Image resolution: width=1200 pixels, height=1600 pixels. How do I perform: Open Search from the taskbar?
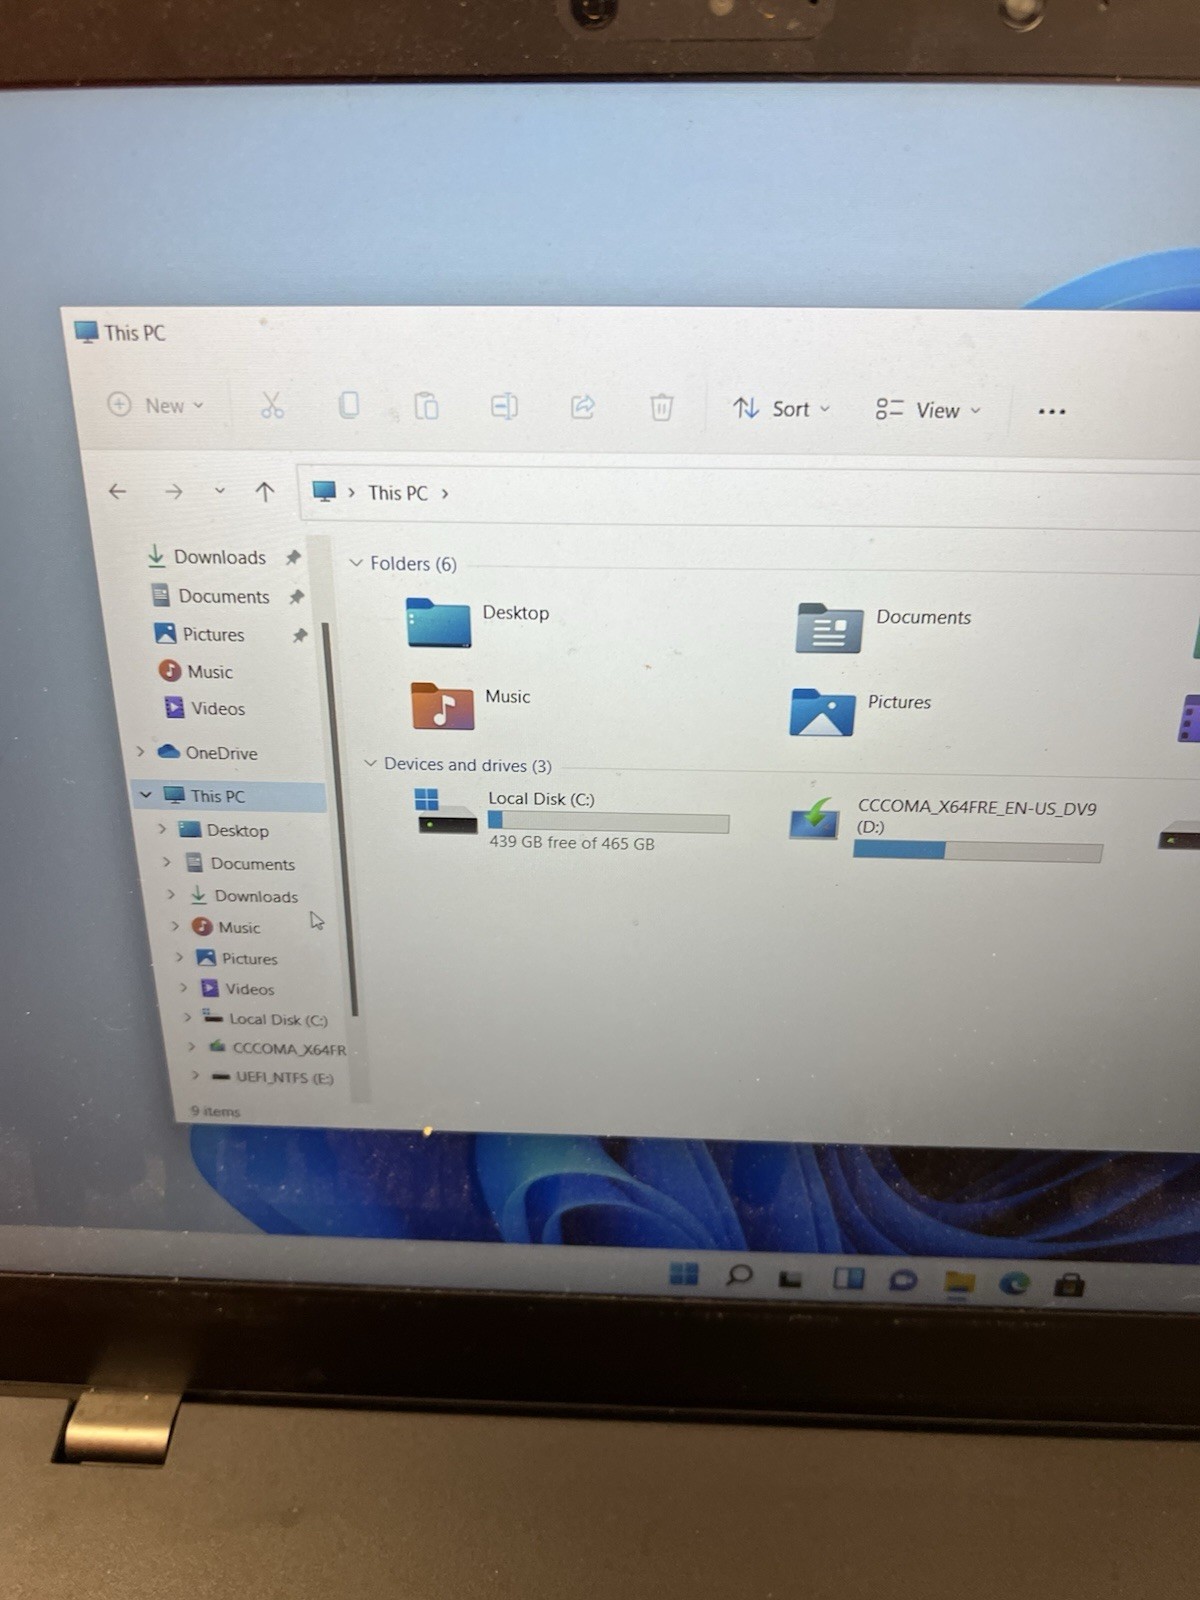tap(739, 1275)
